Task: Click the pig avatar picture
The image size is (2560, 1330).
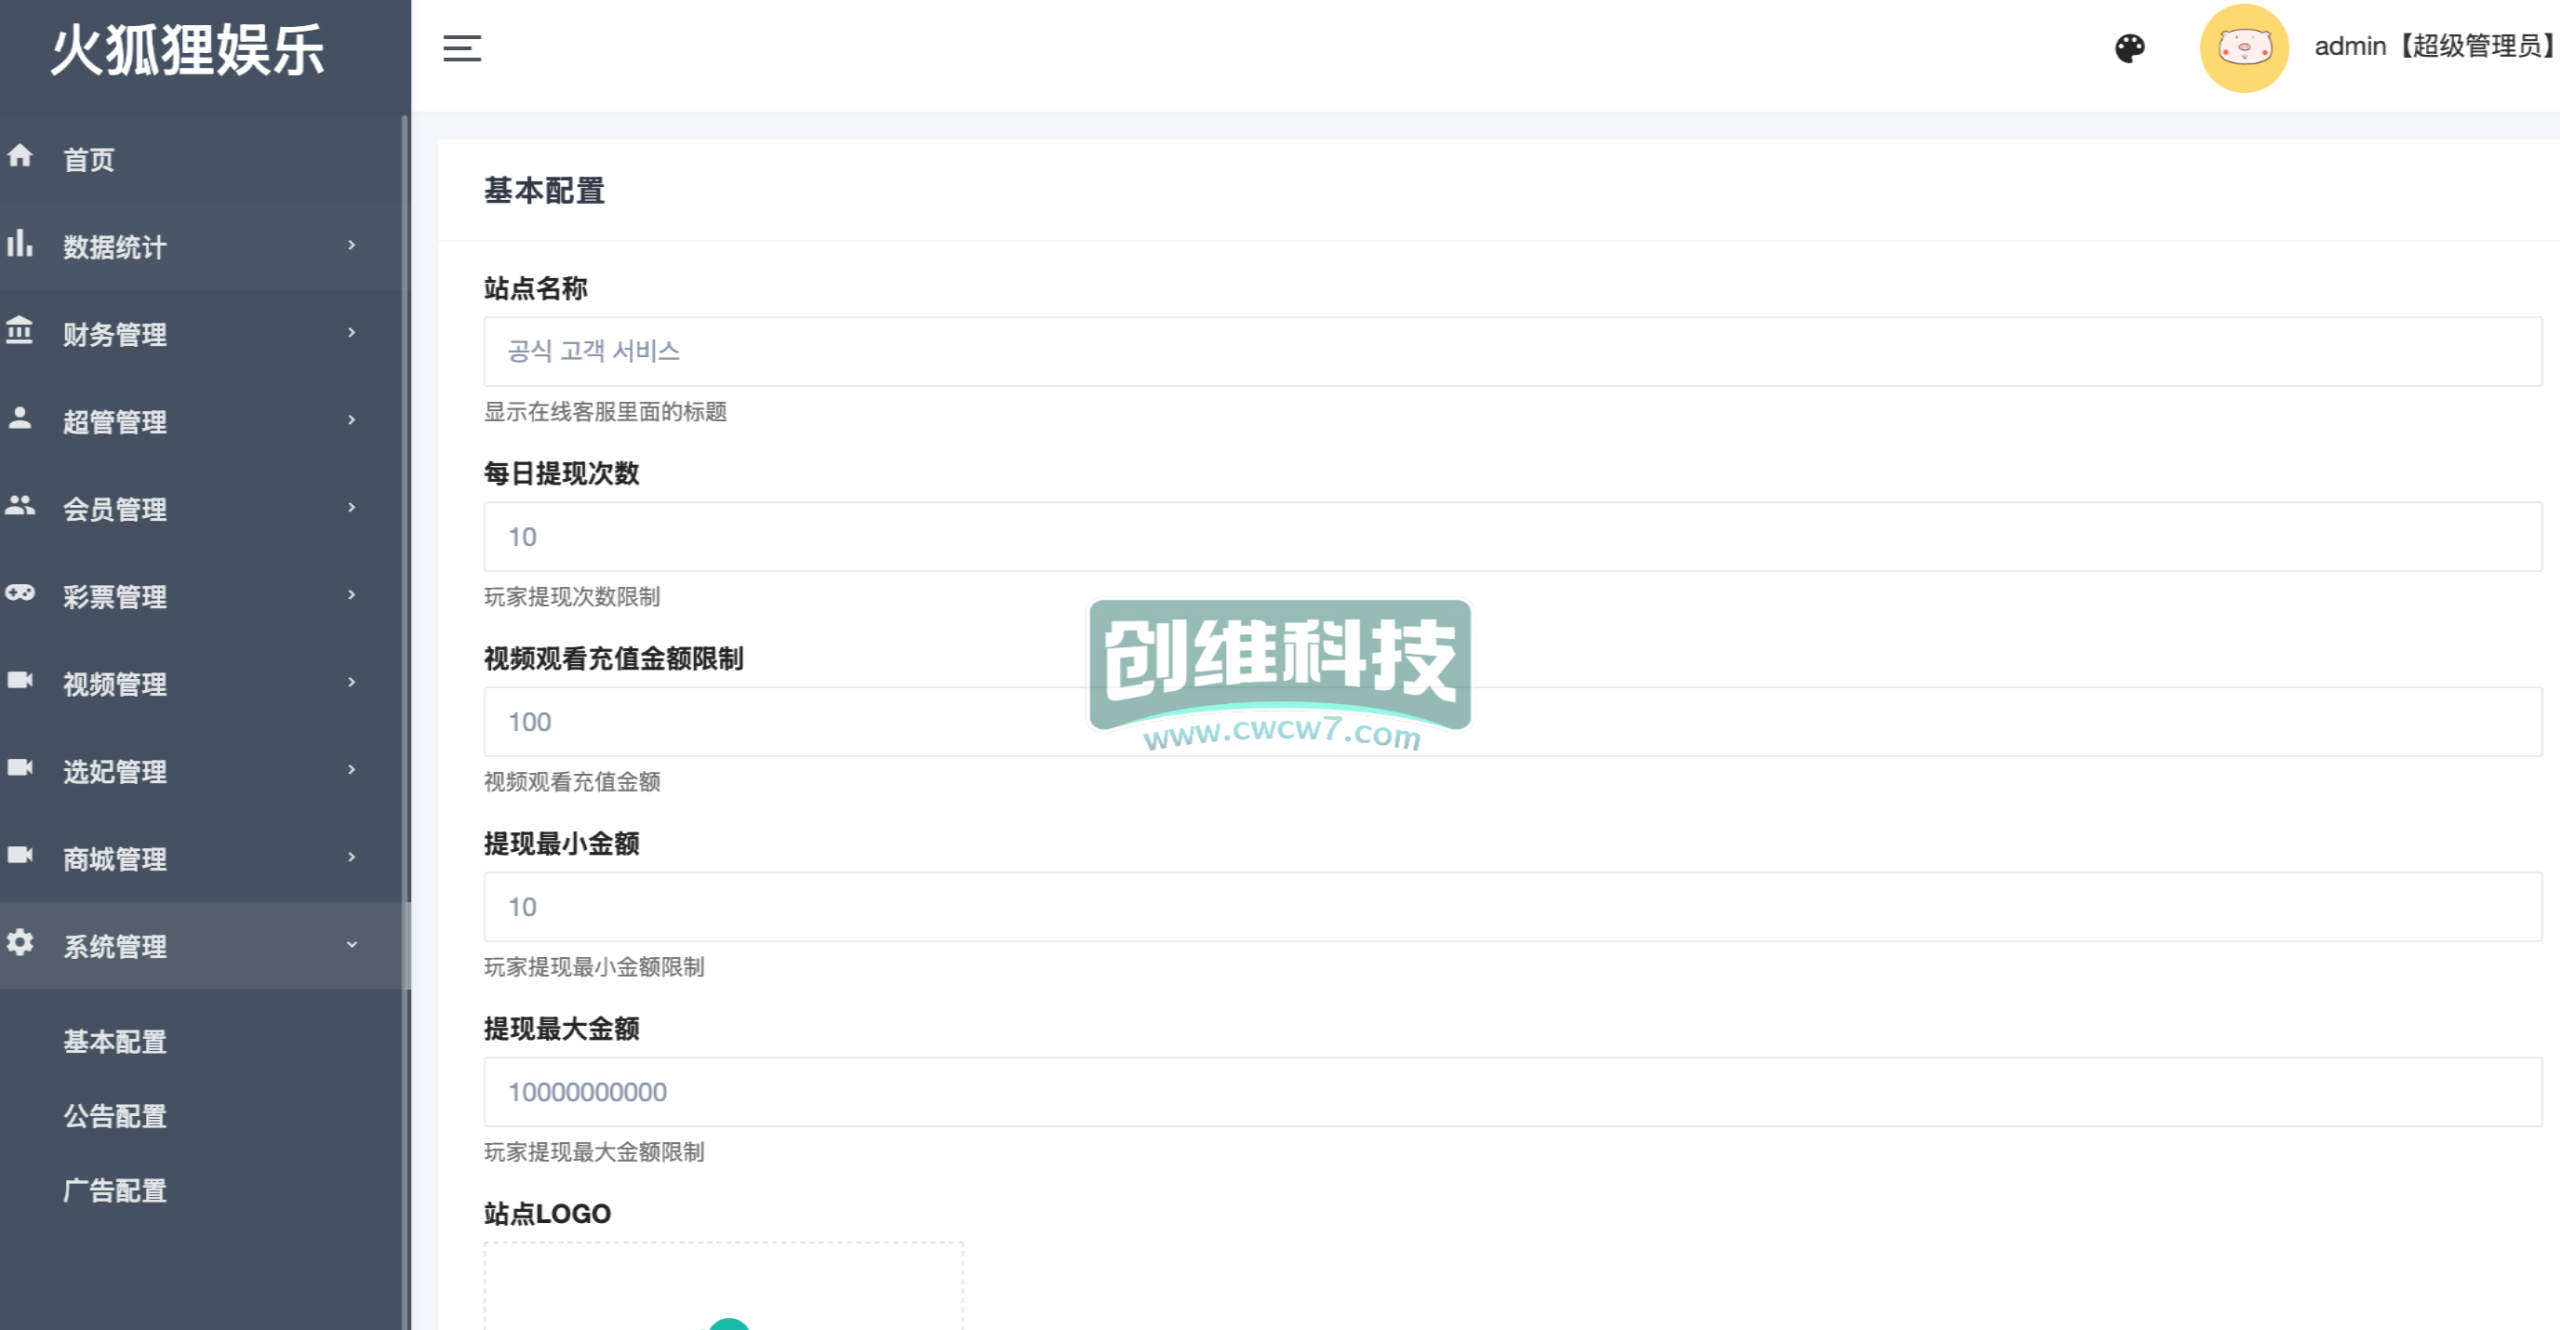Action: click(2244, 48)
